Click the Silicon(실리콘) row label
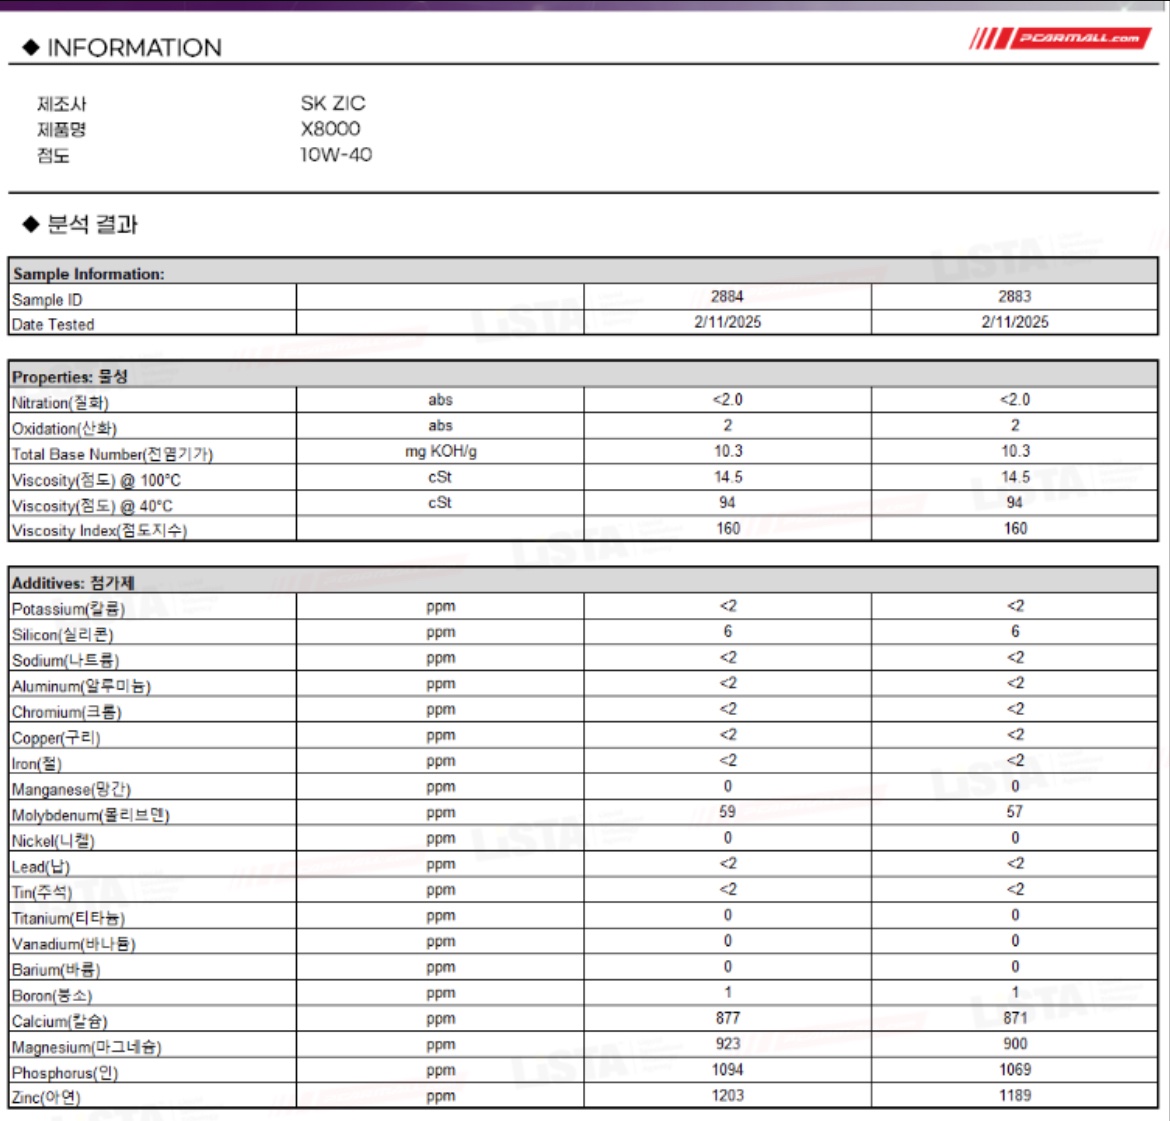Image resolution: width=1170 pixels, height=1121 pixels. (x=63, y=635)
